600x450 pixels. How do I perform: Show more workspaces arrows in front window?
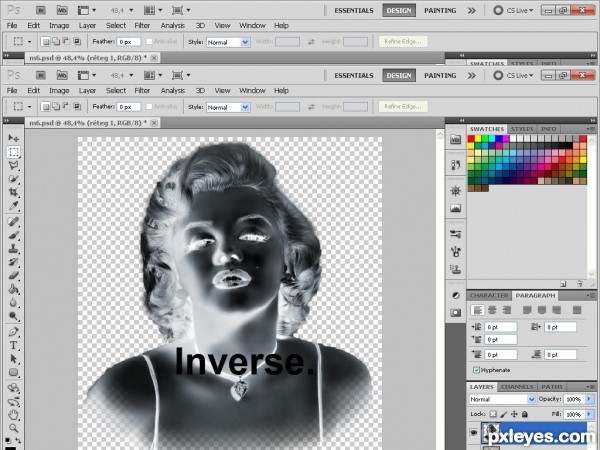(472, 75)
